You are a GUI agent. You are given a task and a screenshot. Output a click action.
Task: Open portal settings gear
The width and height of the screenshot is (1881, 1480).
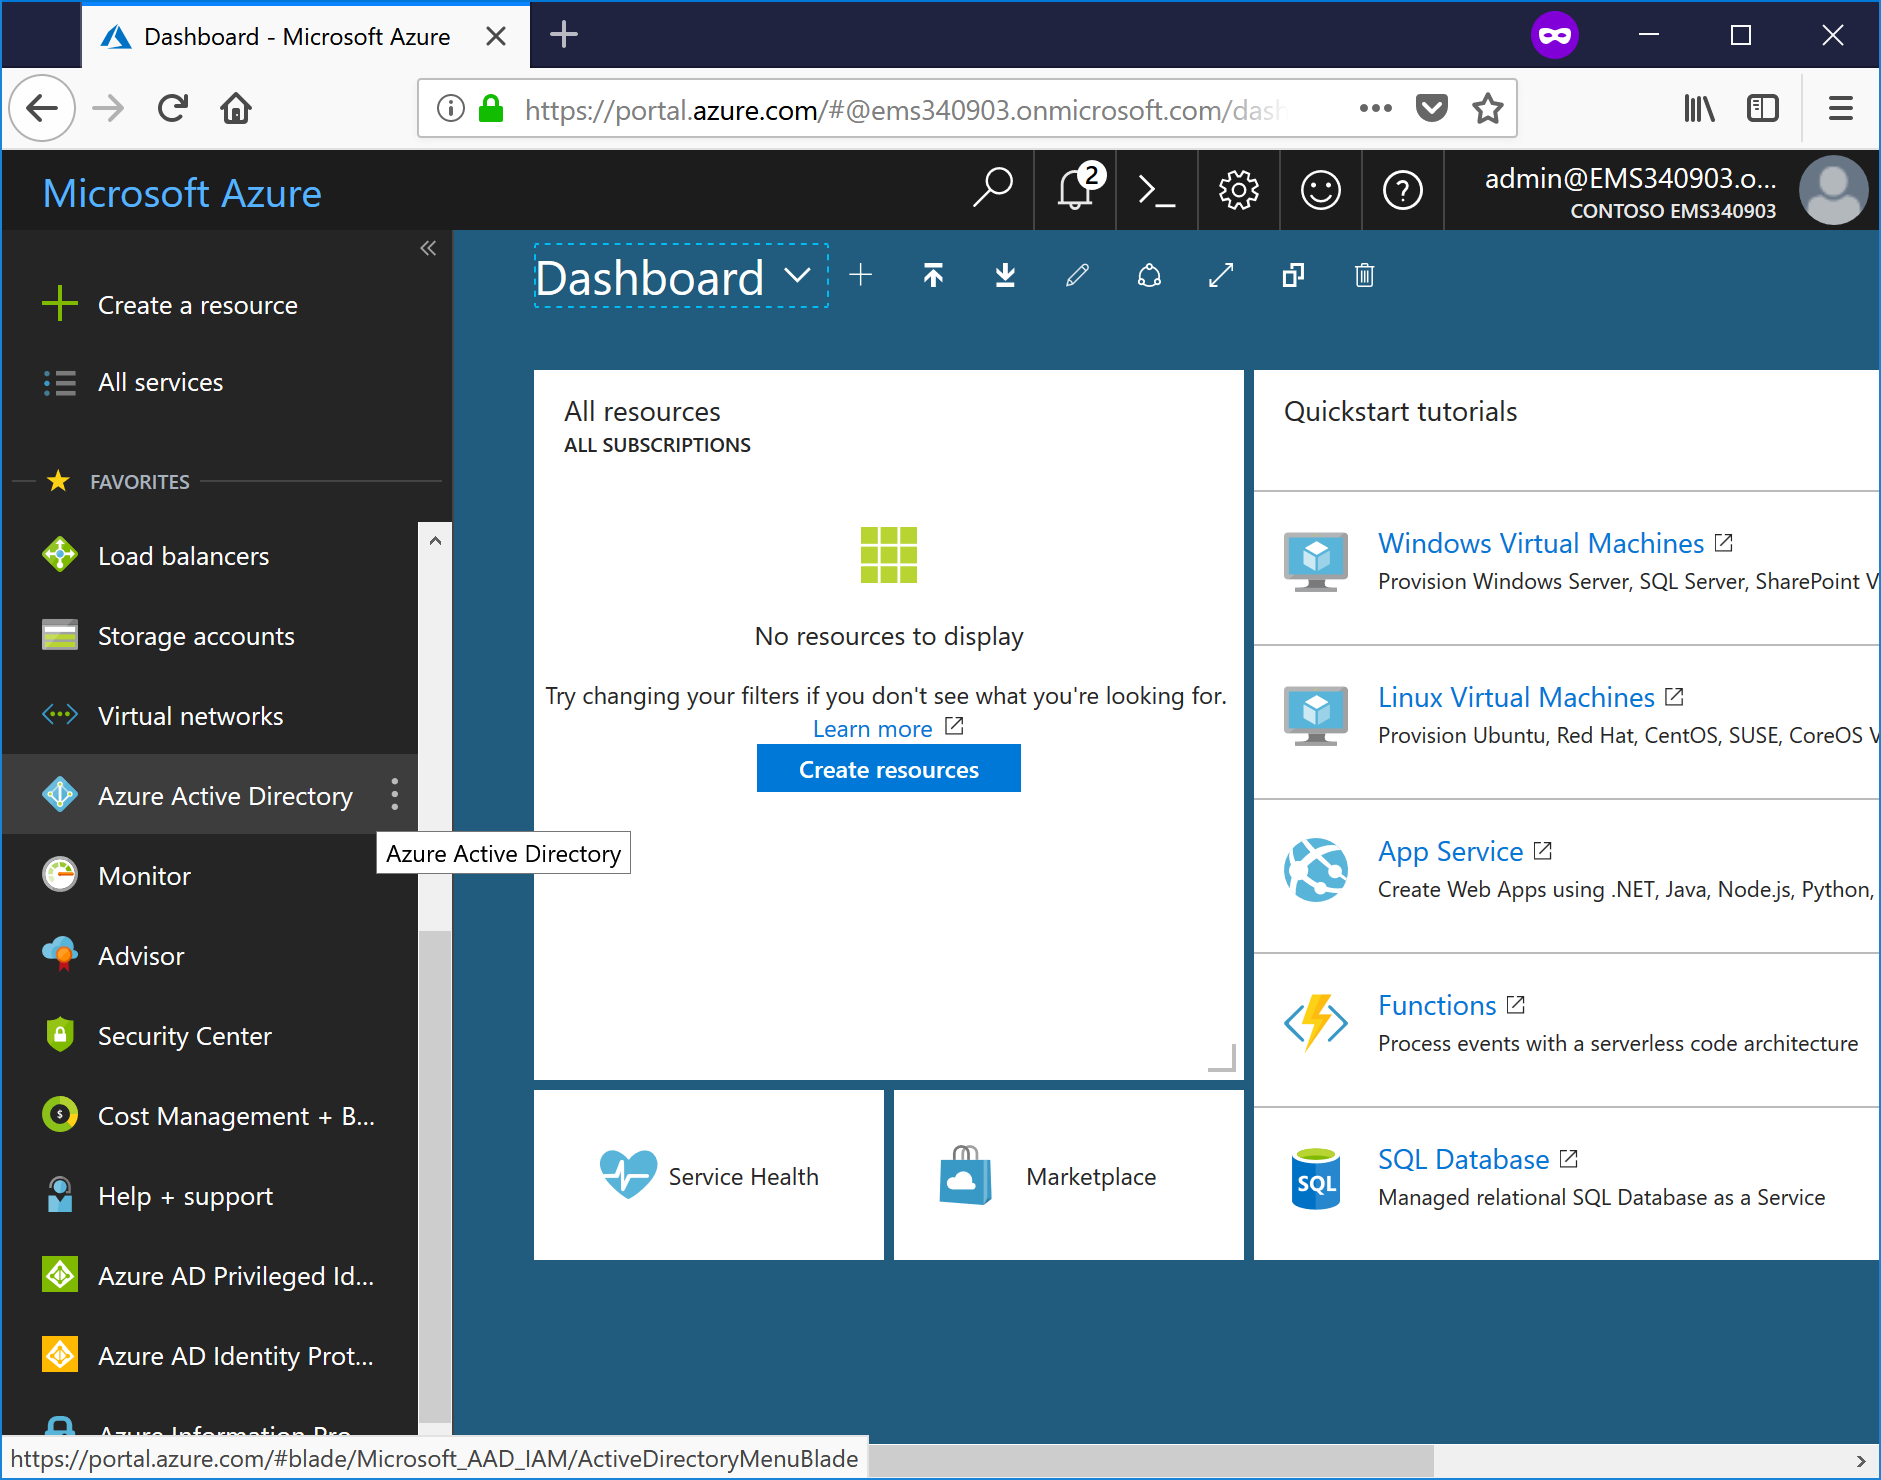point(1239,189)
